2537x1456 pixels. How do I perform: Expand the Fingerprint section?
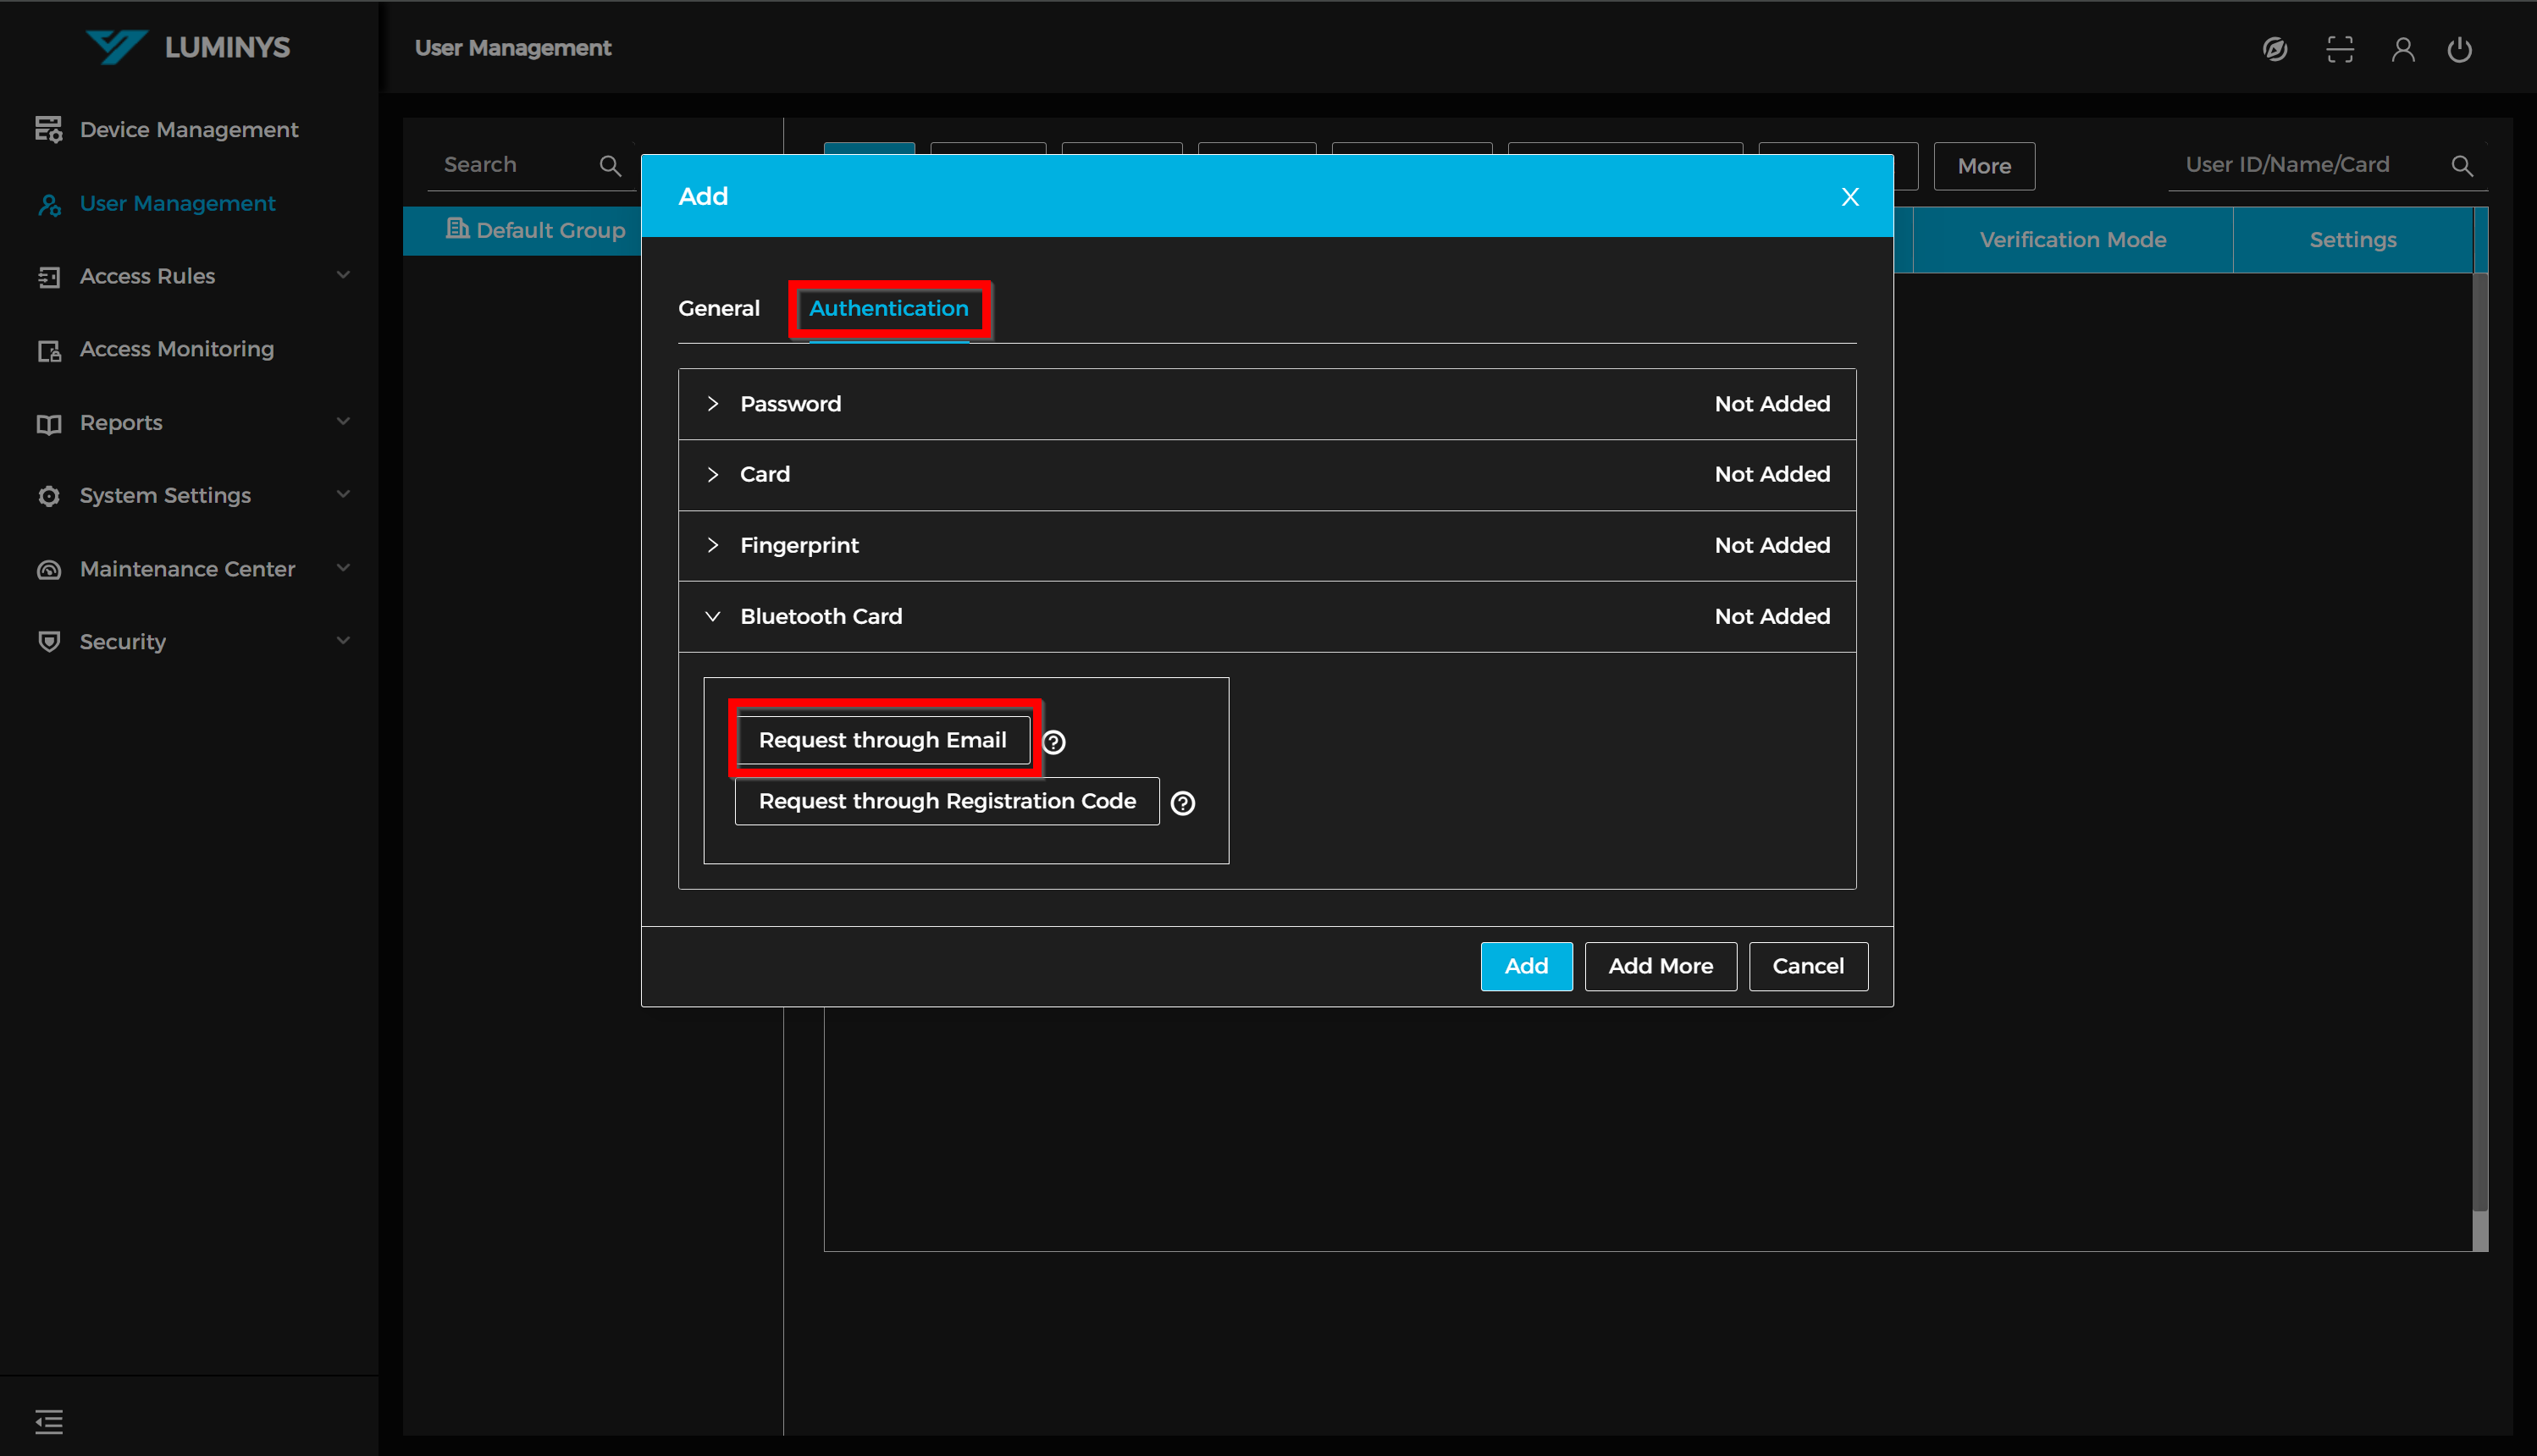coord(713,545)
